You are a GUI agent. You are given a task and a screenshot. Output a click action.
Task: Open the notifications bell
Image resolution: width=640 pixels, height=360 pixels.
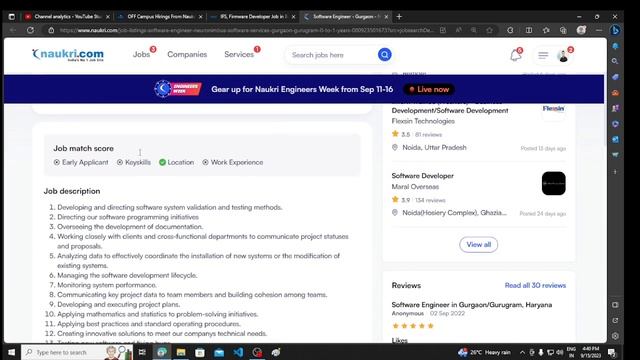coord(516,55)
